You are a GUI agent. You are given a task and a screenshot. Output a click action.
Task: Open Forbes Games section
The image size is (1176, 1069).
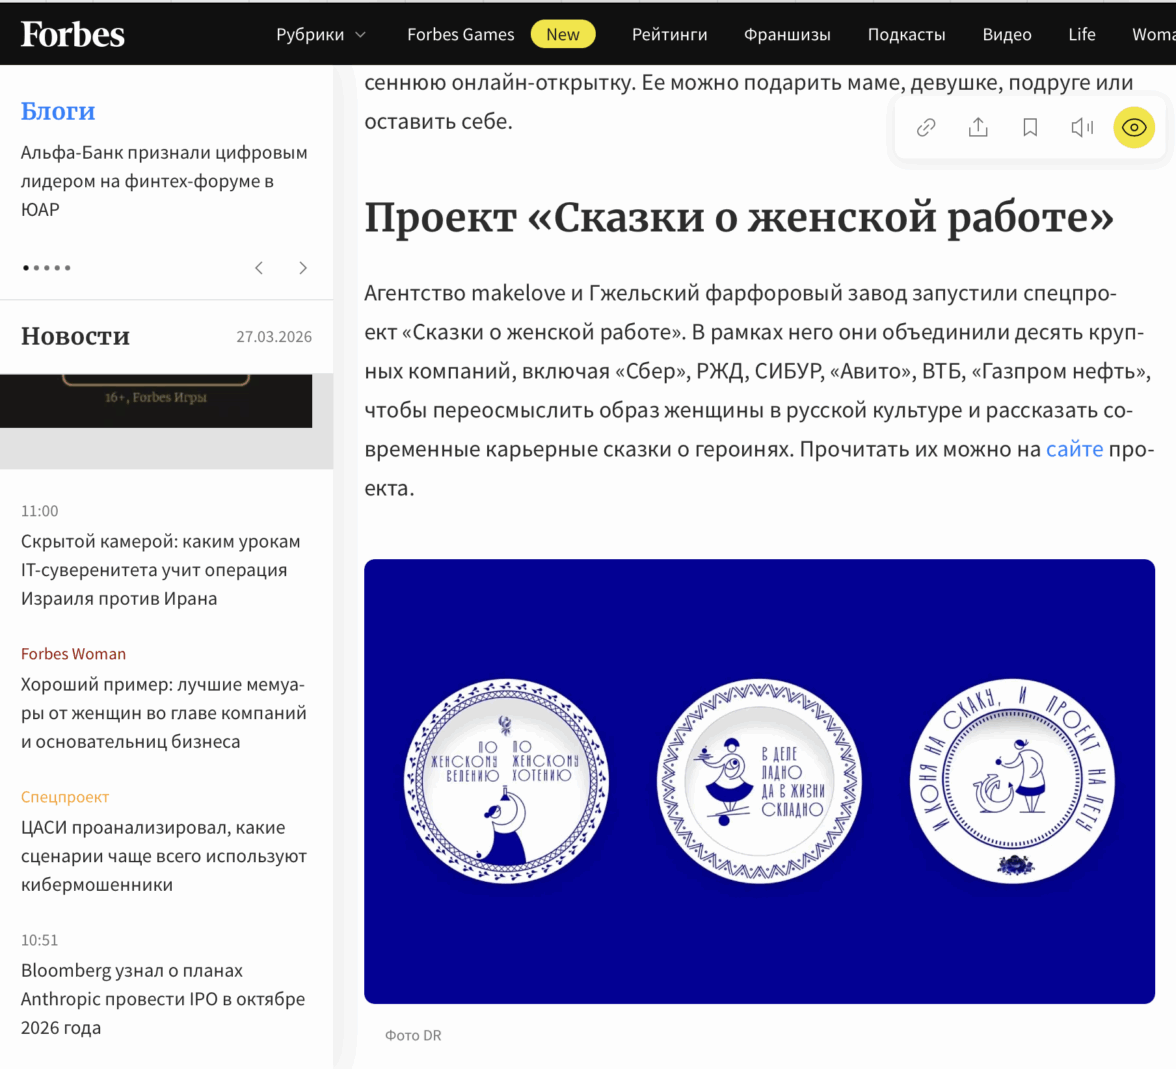tap(460, 35)
